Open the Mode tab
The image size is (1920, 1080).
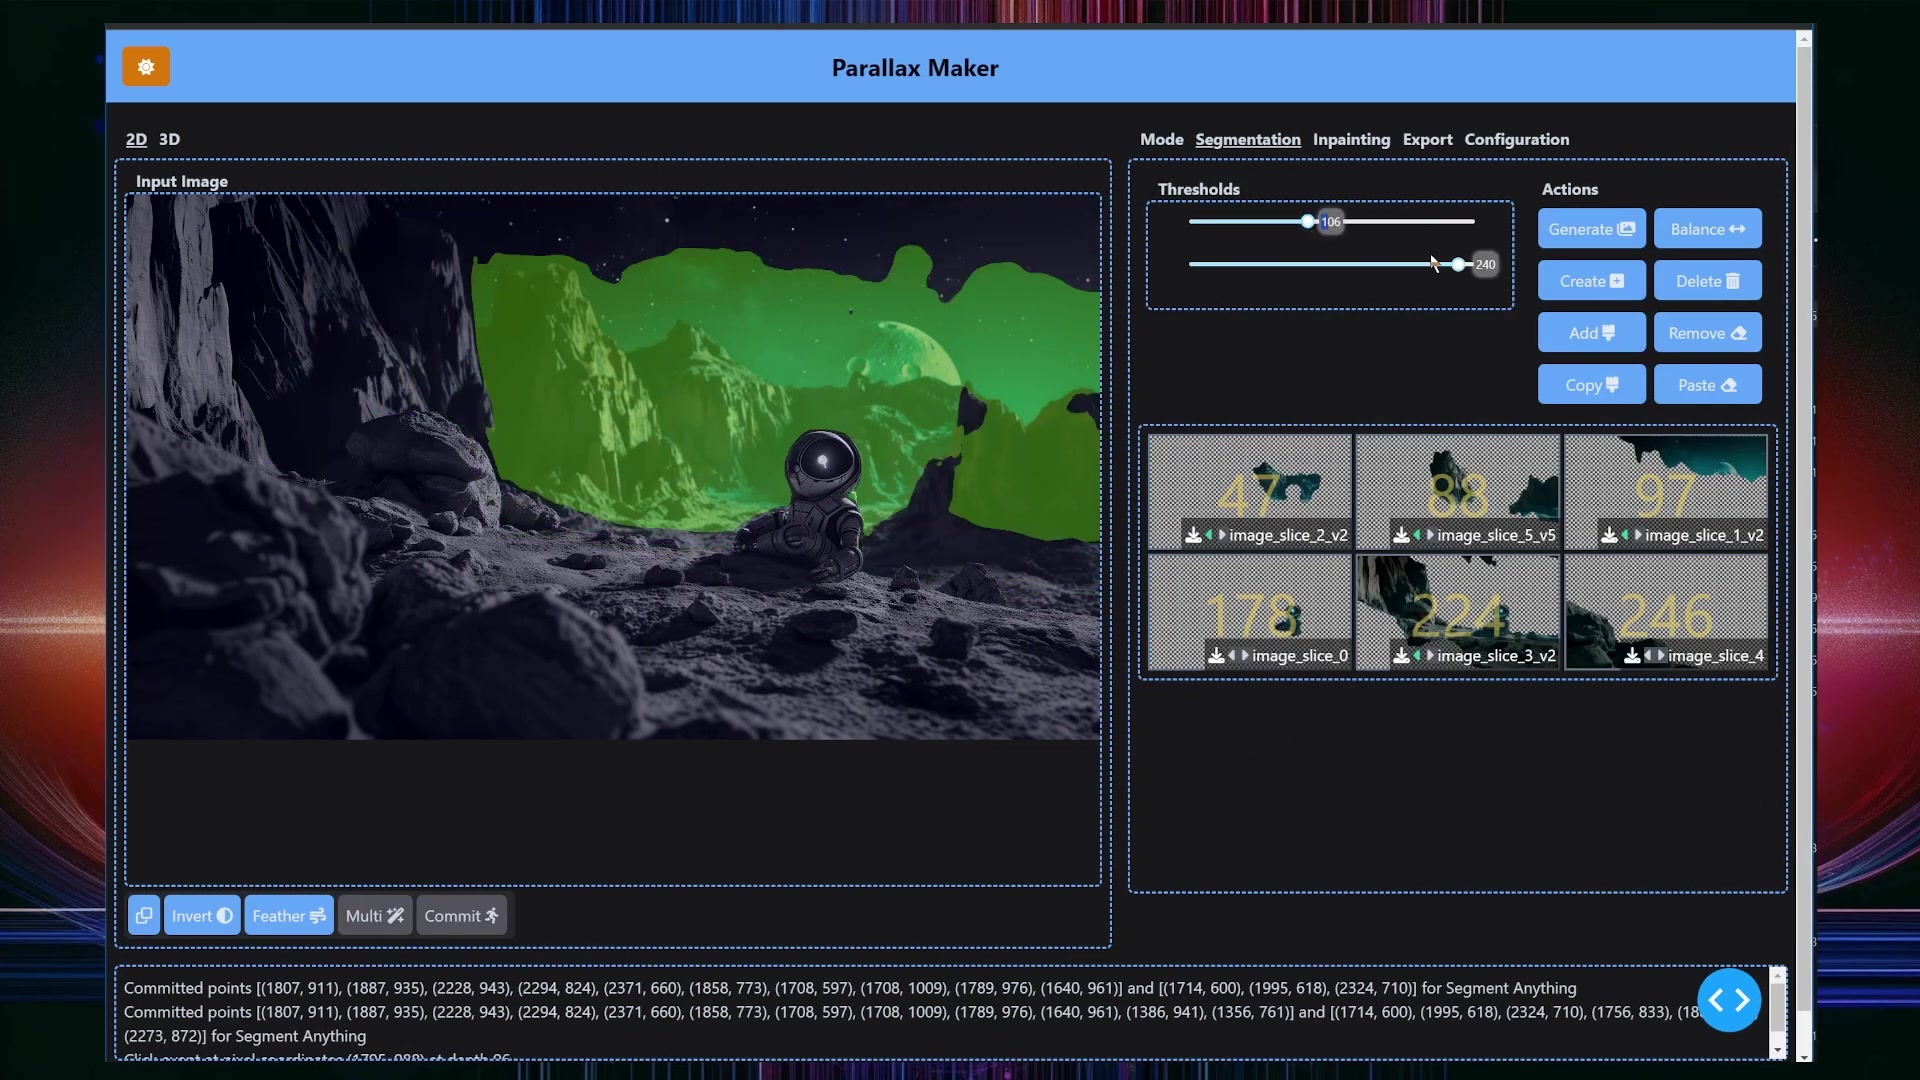(x=1161, y=139)
